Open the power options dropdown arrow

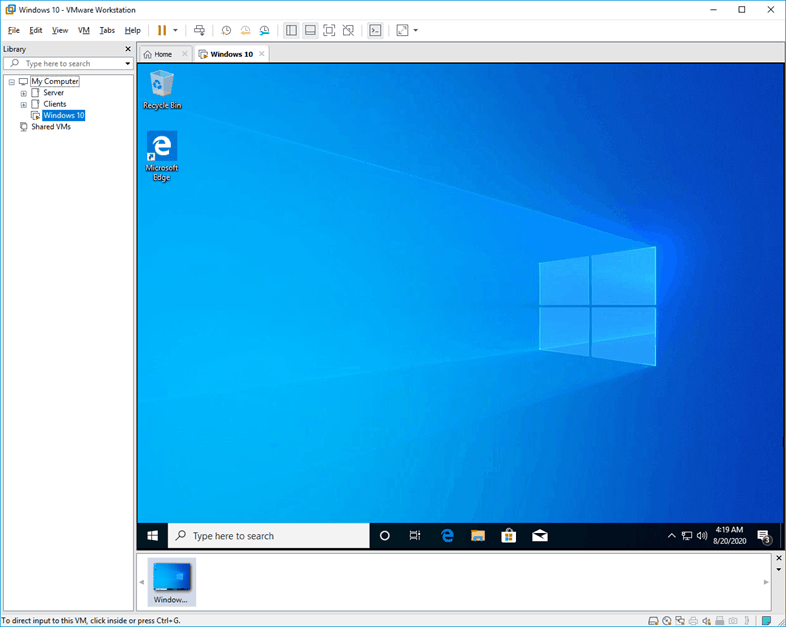click(x=175, y=31)
